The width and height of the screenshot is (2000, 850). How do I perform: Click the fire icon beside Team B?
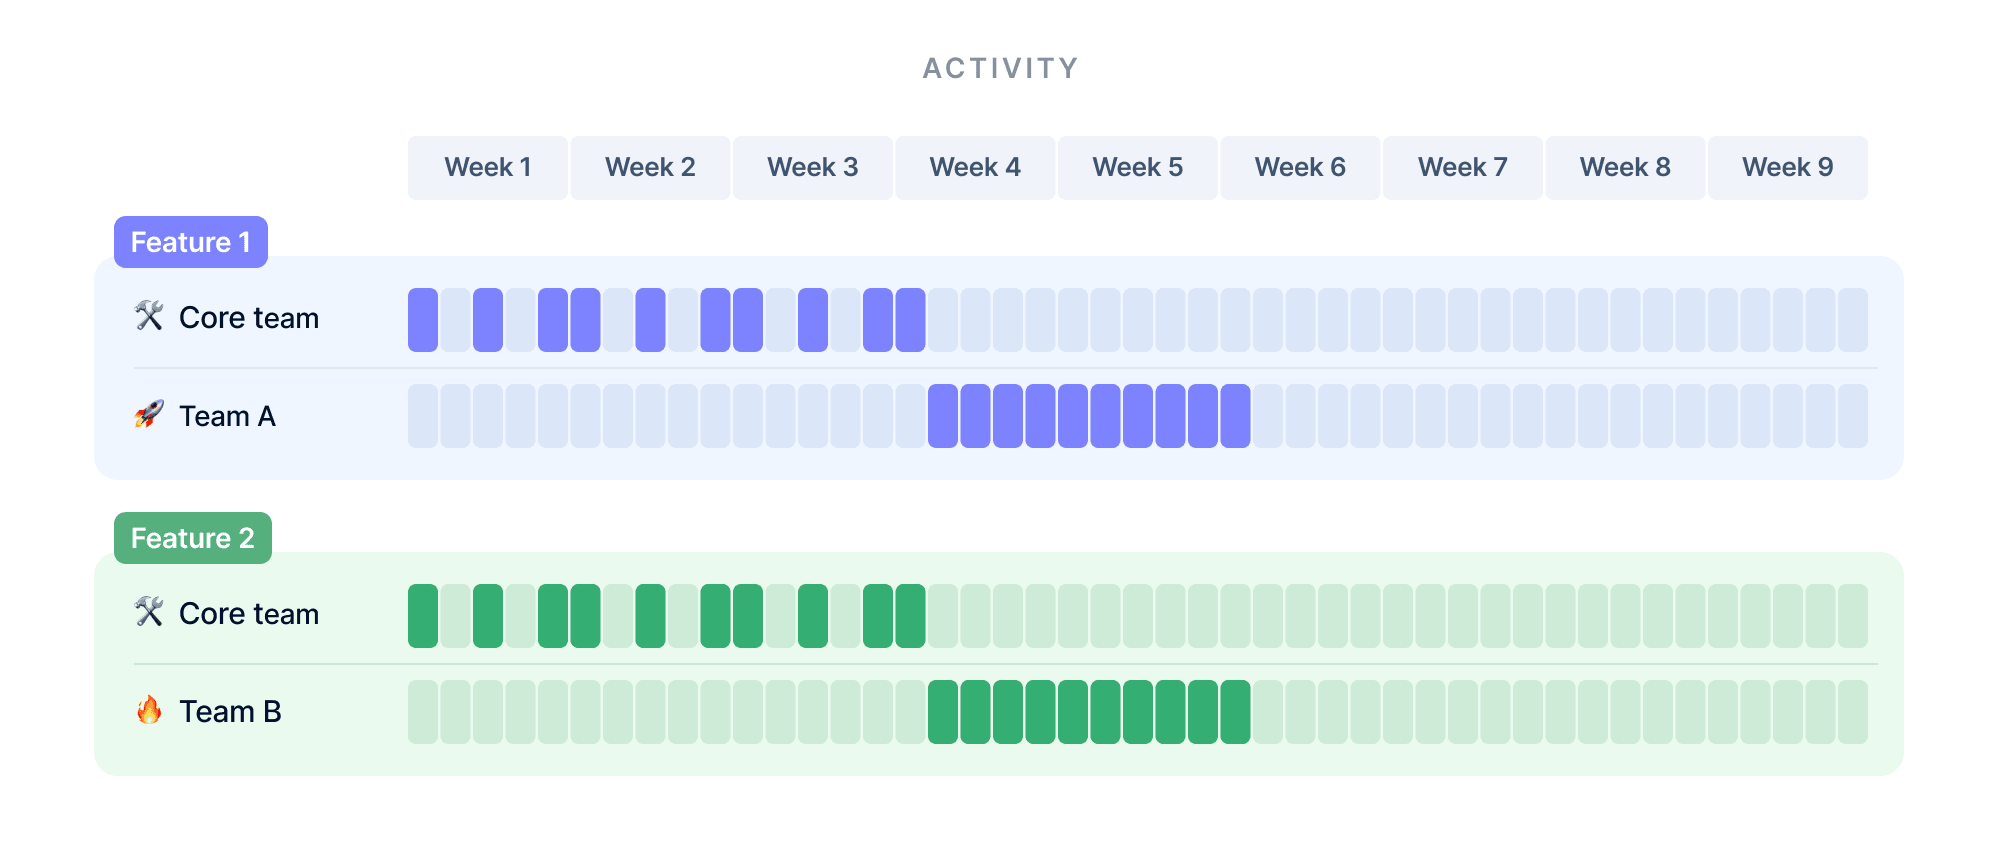tap(149, 710)
